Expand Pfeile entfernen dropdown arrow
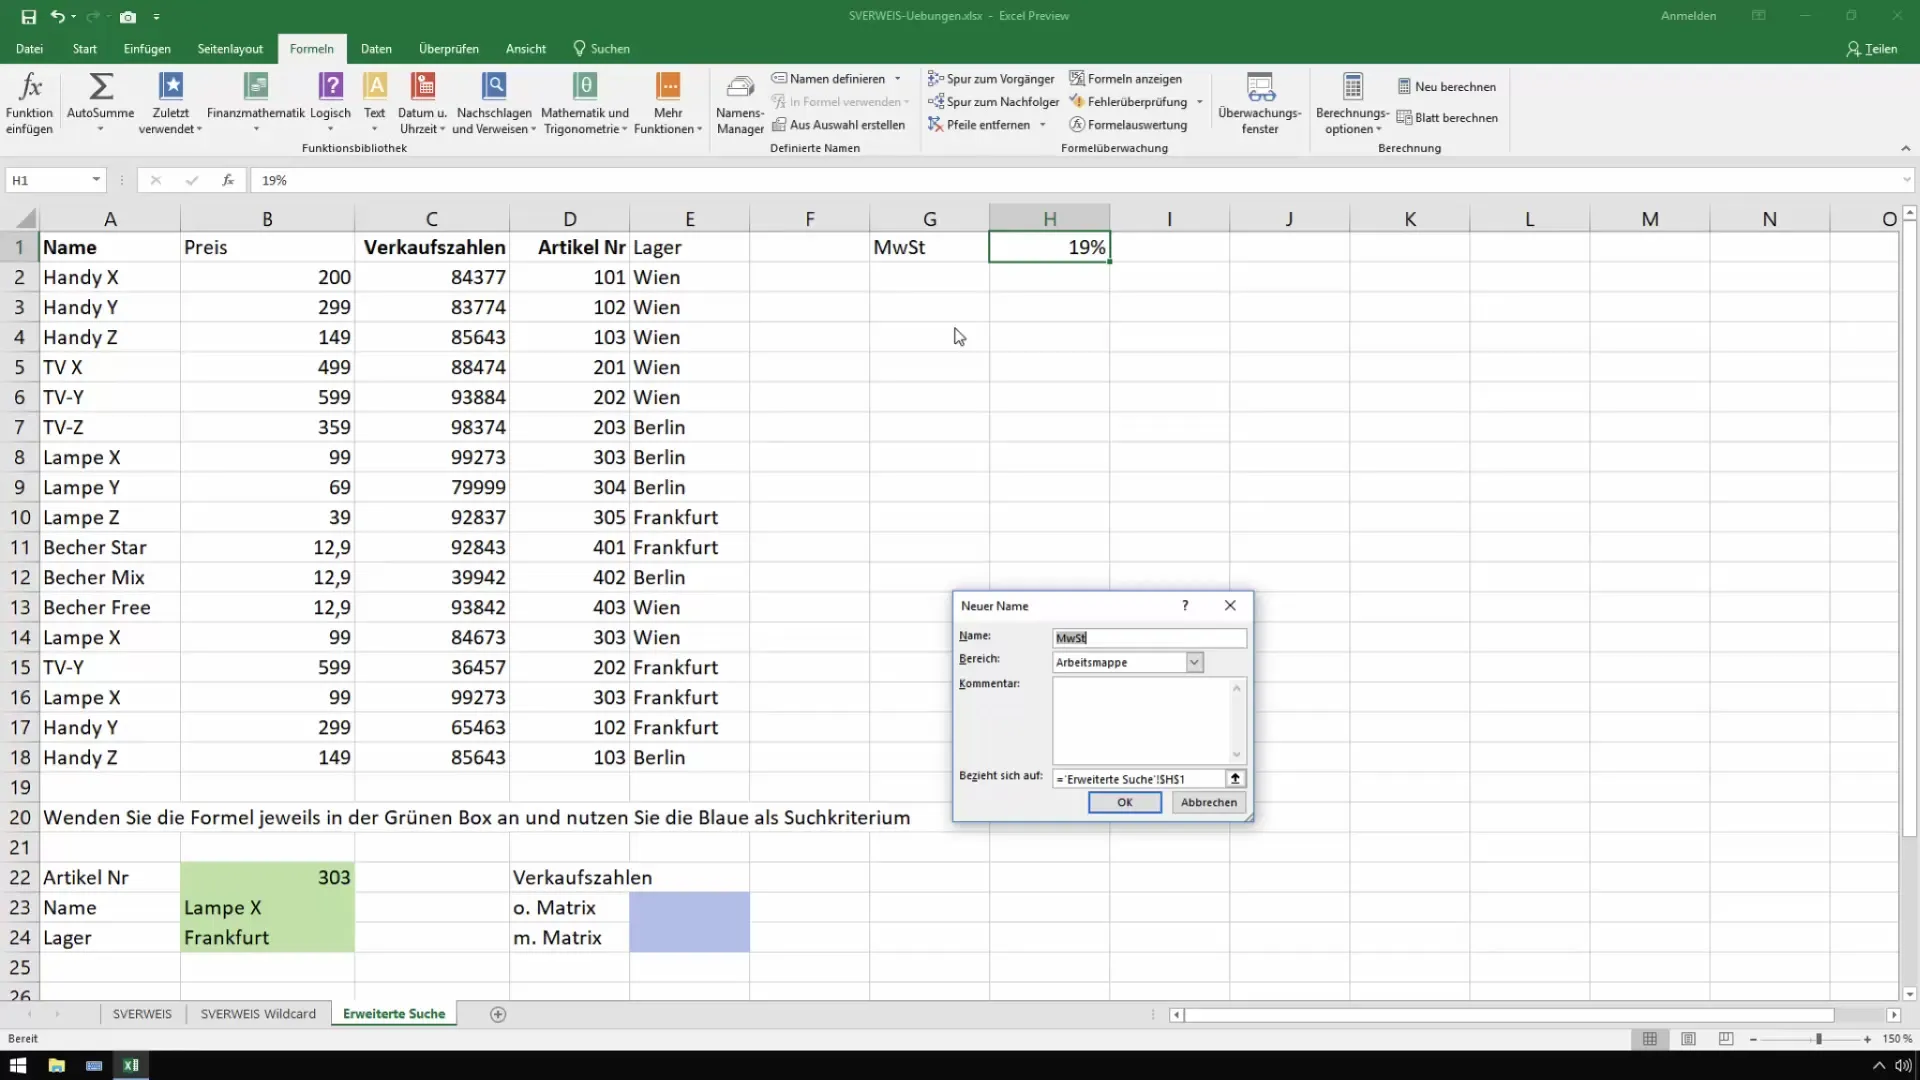This screenshot has height=1080, width=1920. click(1043, 125)
